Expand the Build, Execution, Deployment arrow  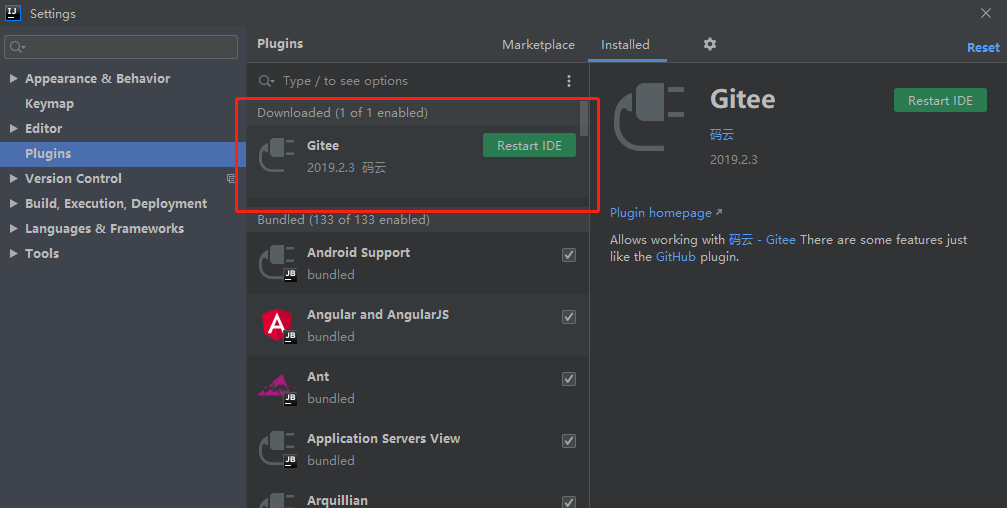click(13, 204)
